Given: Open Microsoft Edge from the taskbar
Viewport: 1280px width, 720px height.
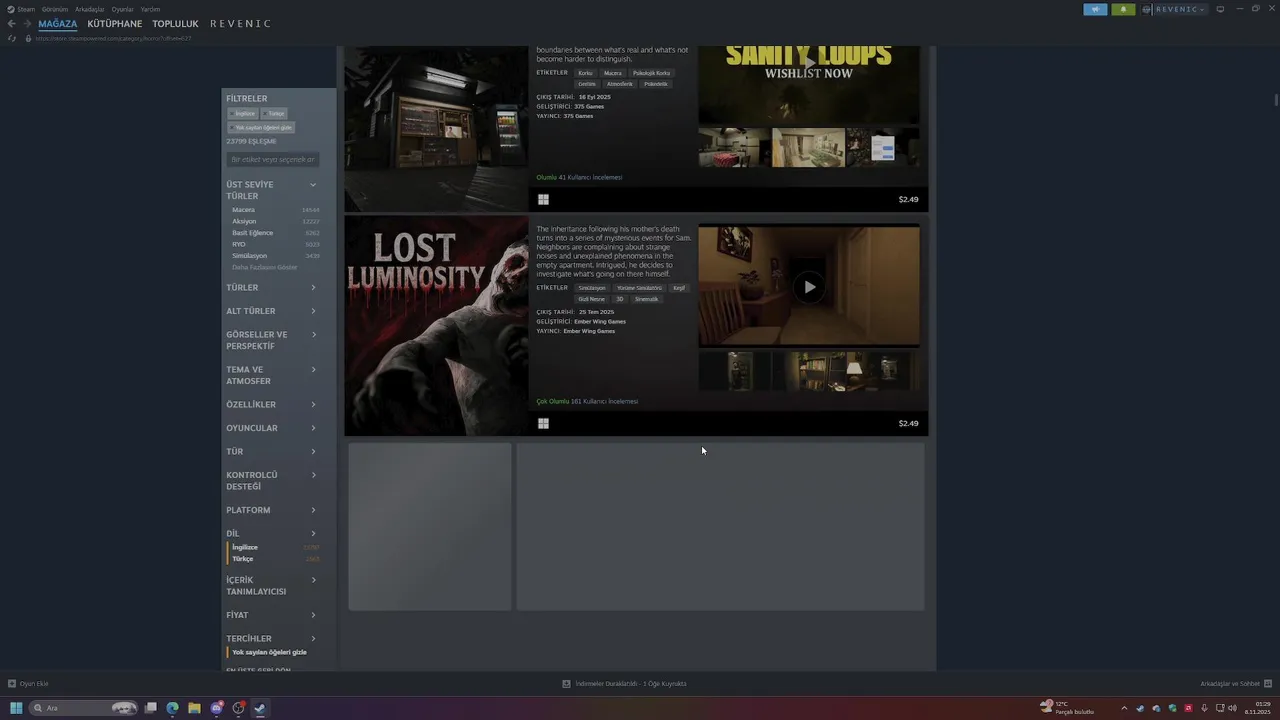Looking at the screenshot, I should pyautogui.click(x=172, y=708).
